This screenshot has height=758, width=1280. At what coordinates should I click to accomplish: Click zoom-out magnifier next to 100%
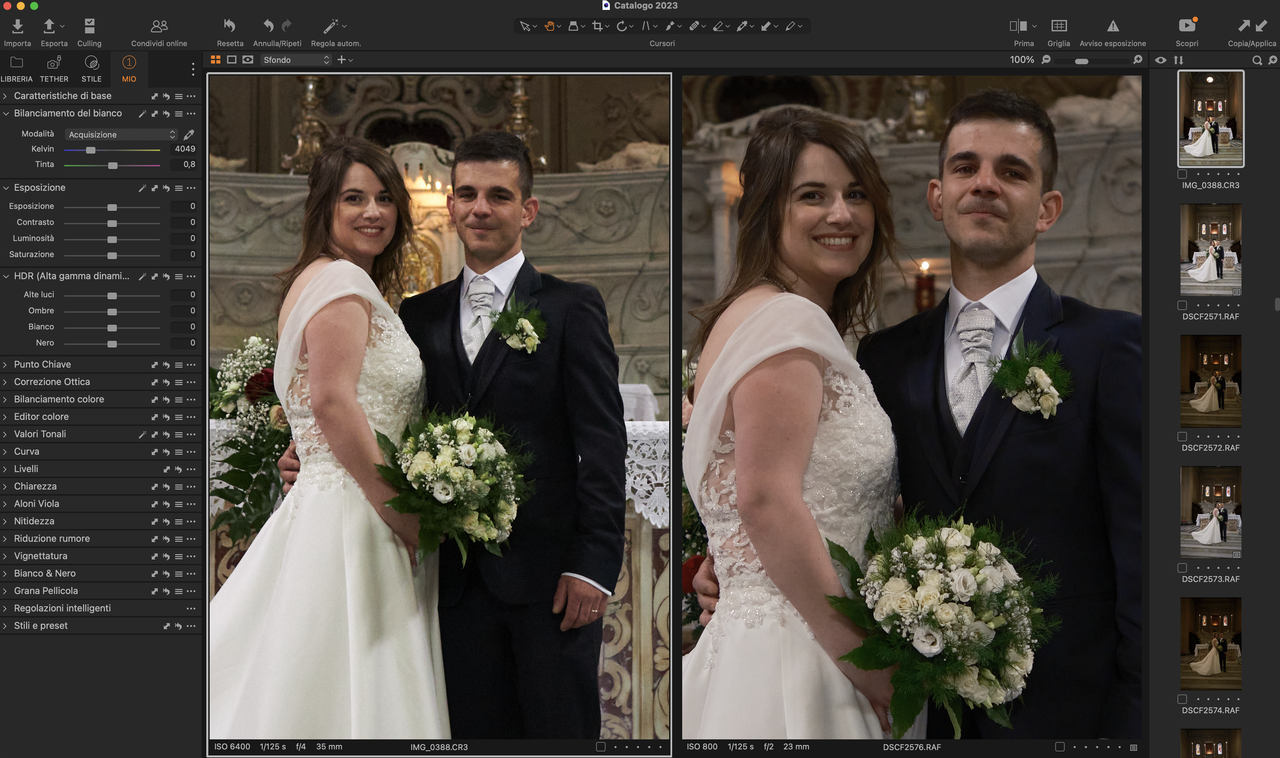[x=1046, y=60]
